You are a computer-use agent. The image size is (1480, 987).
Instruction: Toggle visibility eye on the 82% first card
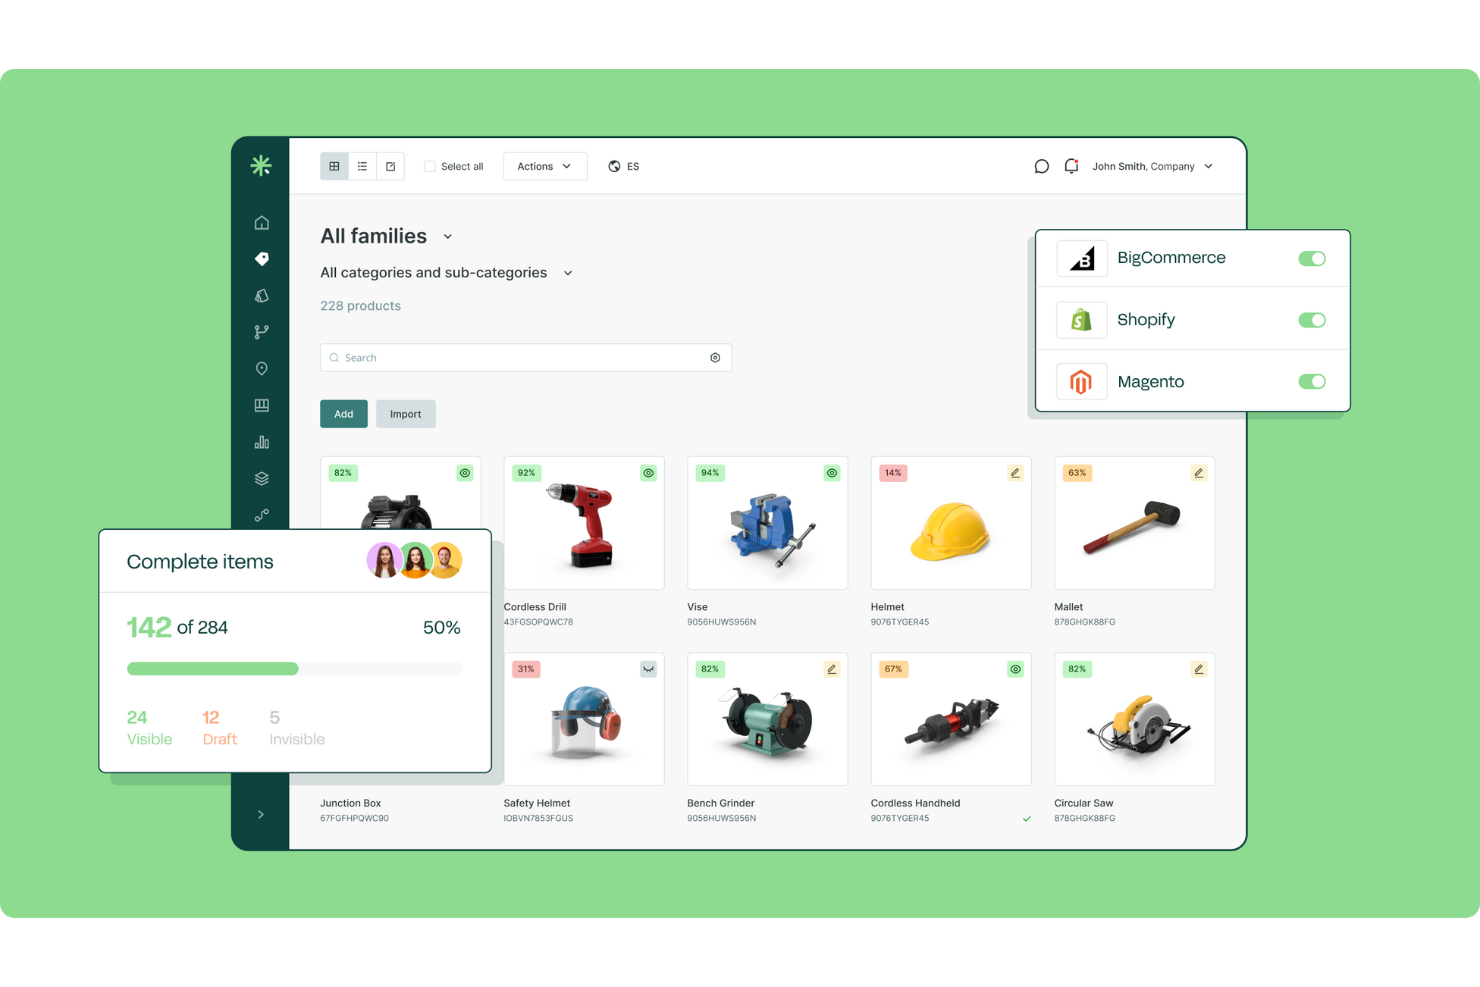pos(465,473)
